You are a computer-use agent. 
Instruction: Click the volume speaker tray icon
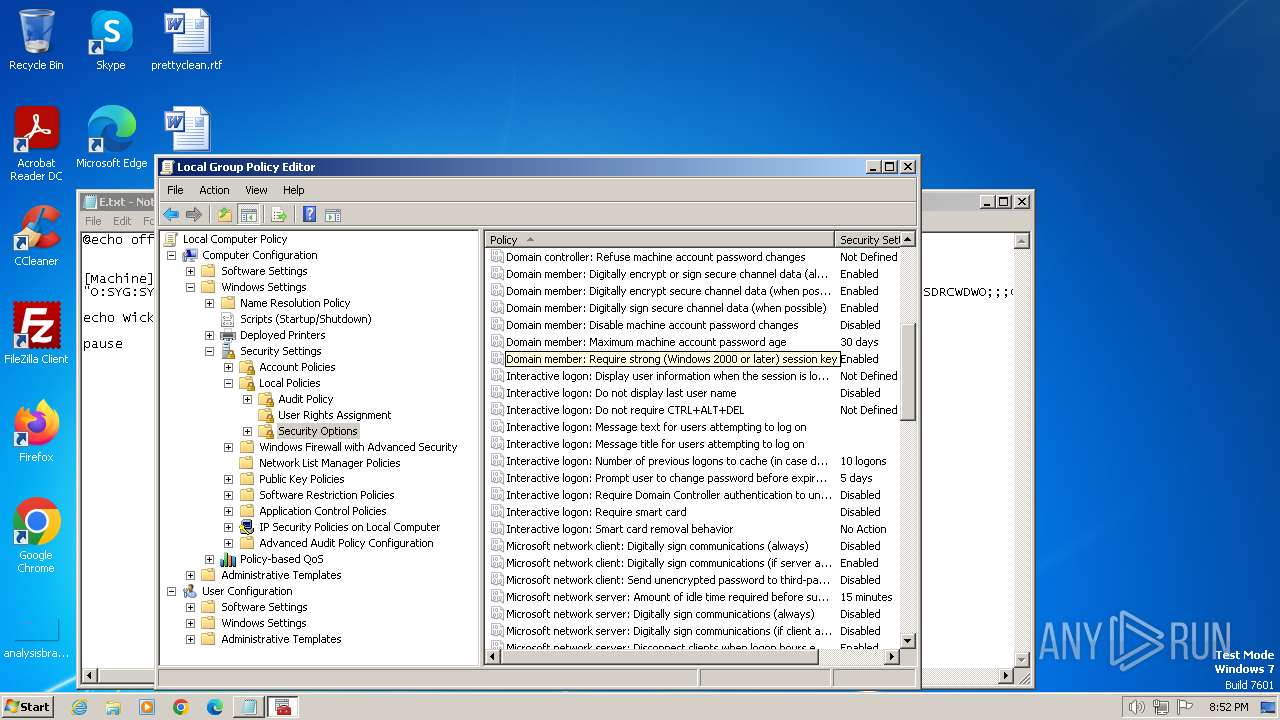1136,707
